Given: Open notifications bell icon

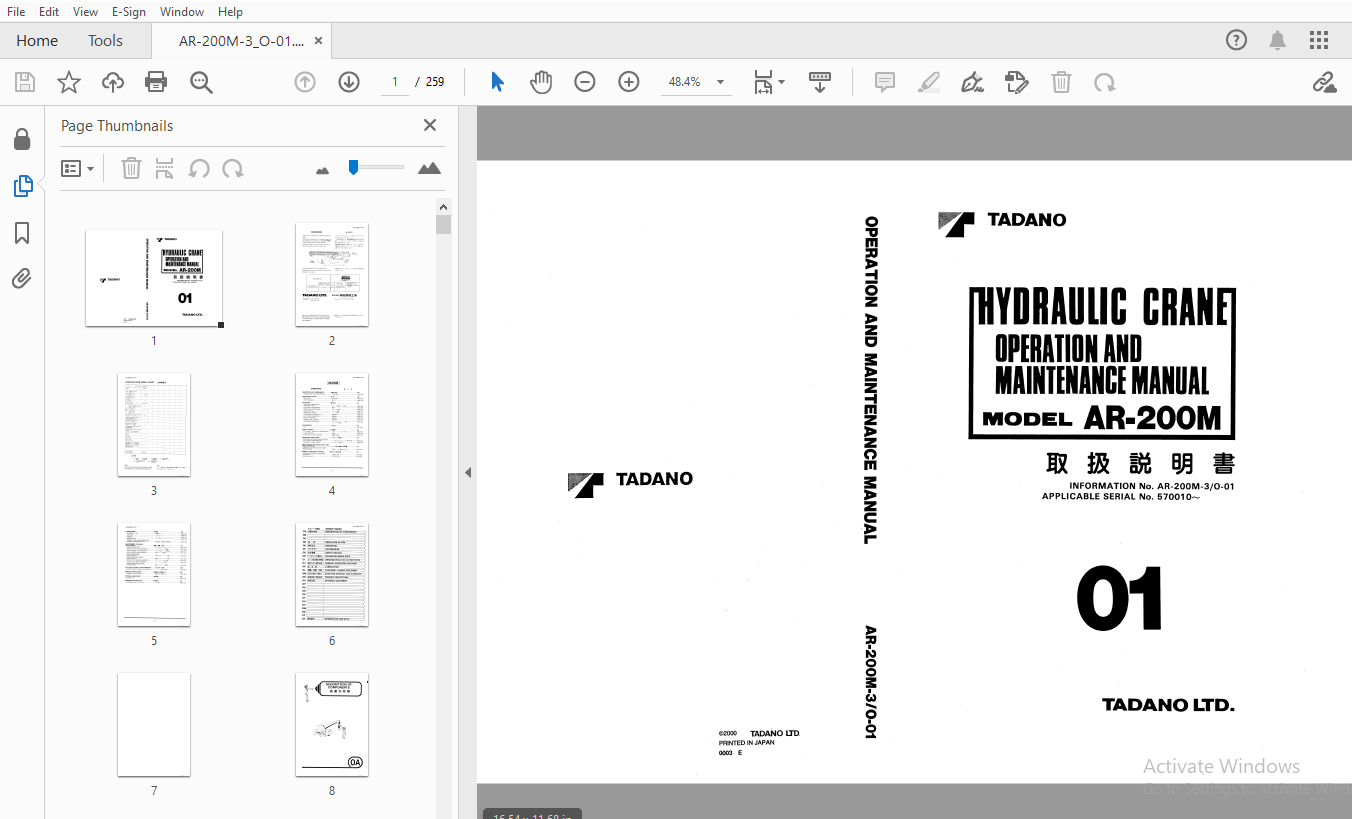Looking at the screenshot, I should click(1278, 40).
